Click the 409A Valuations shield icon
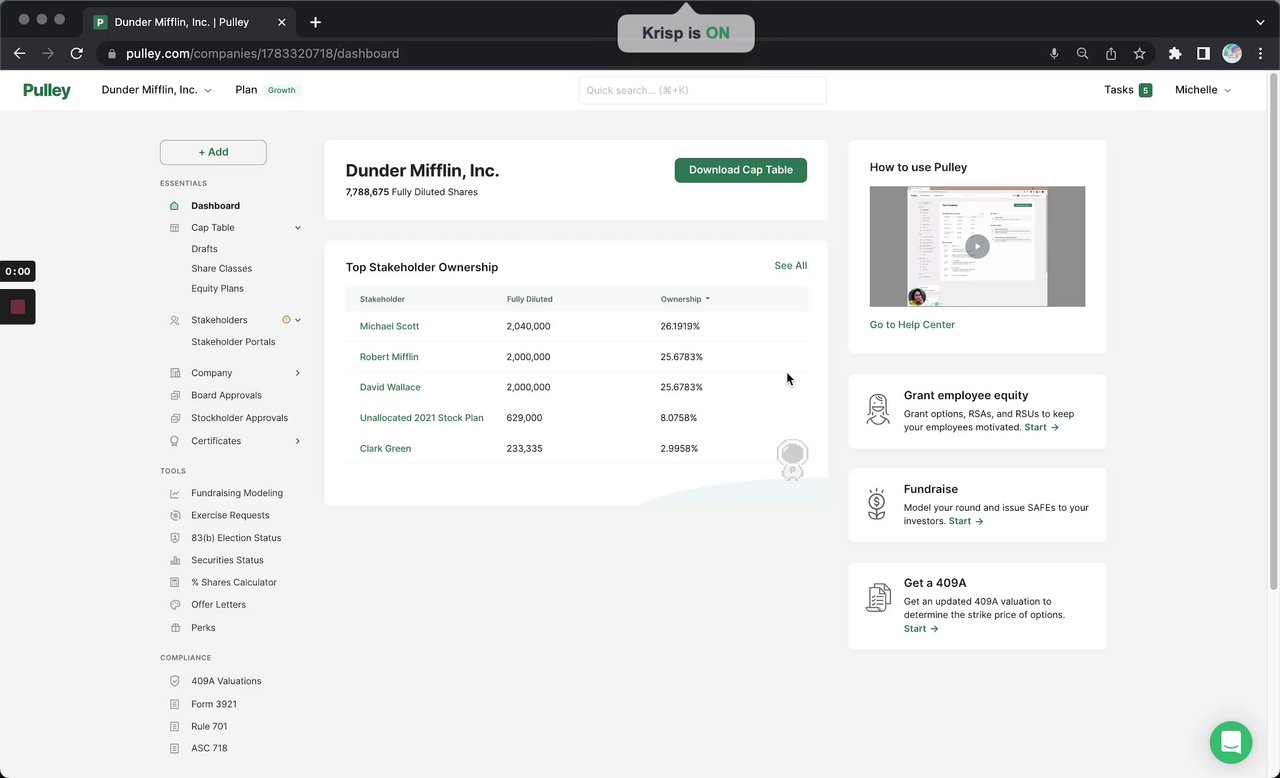 click(x=175, y=681)
